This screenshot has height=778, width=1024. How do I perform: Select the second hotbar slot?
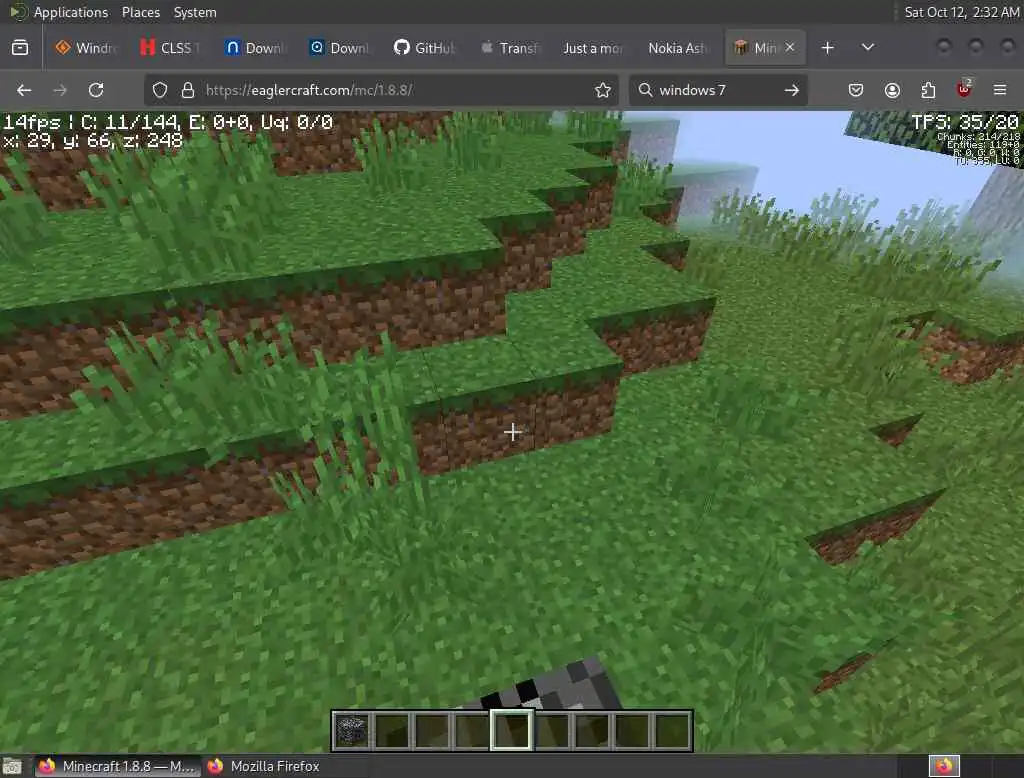tap(392, 730)
